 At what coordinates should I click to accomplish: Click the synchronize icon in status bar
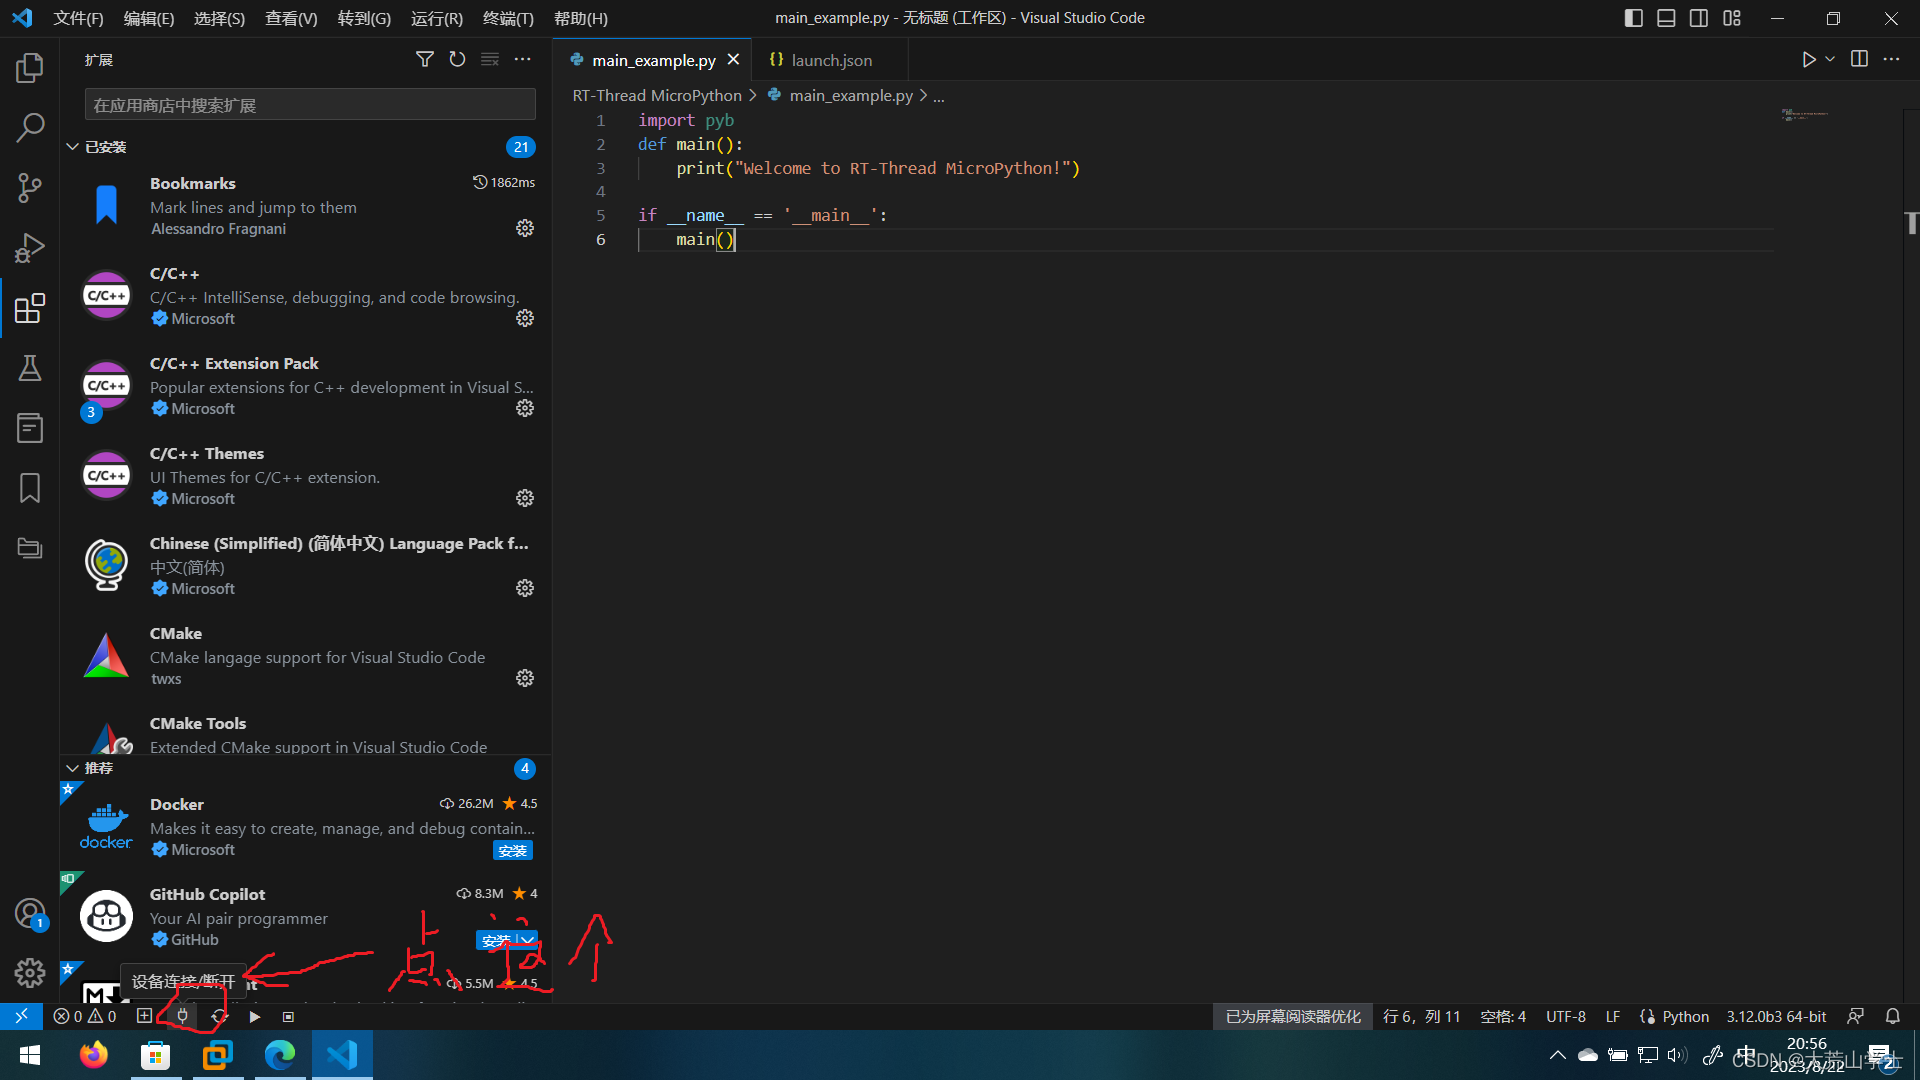pos(219,1015)
